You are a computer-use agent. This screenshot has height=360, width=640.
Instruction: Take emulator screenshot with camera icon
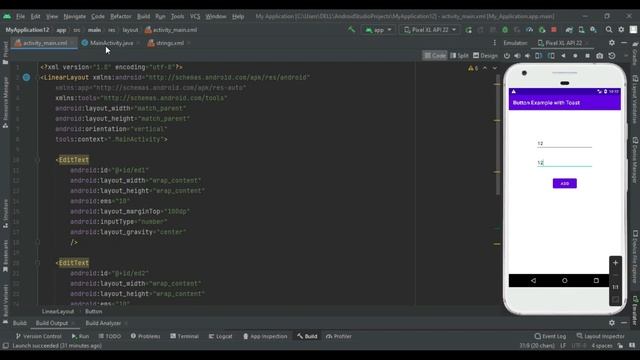599,56
